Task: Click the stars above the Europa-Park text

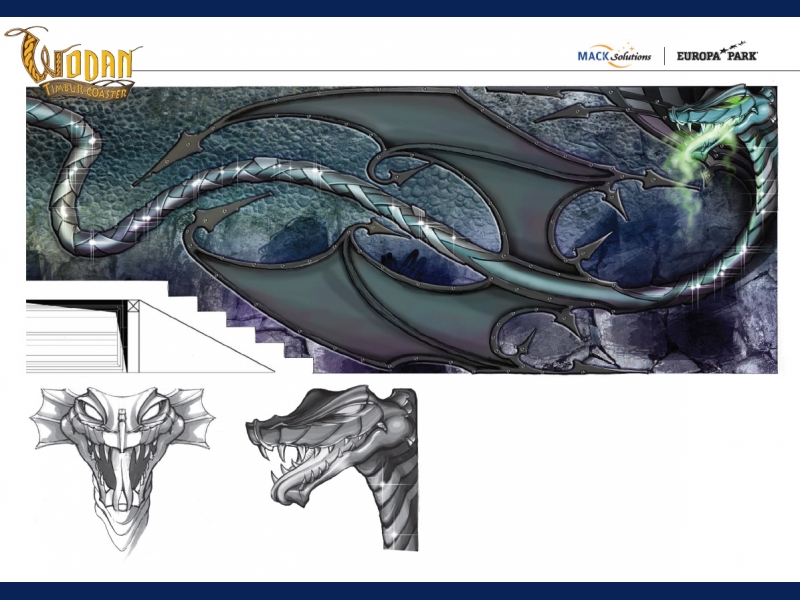Action: point(735,46)
